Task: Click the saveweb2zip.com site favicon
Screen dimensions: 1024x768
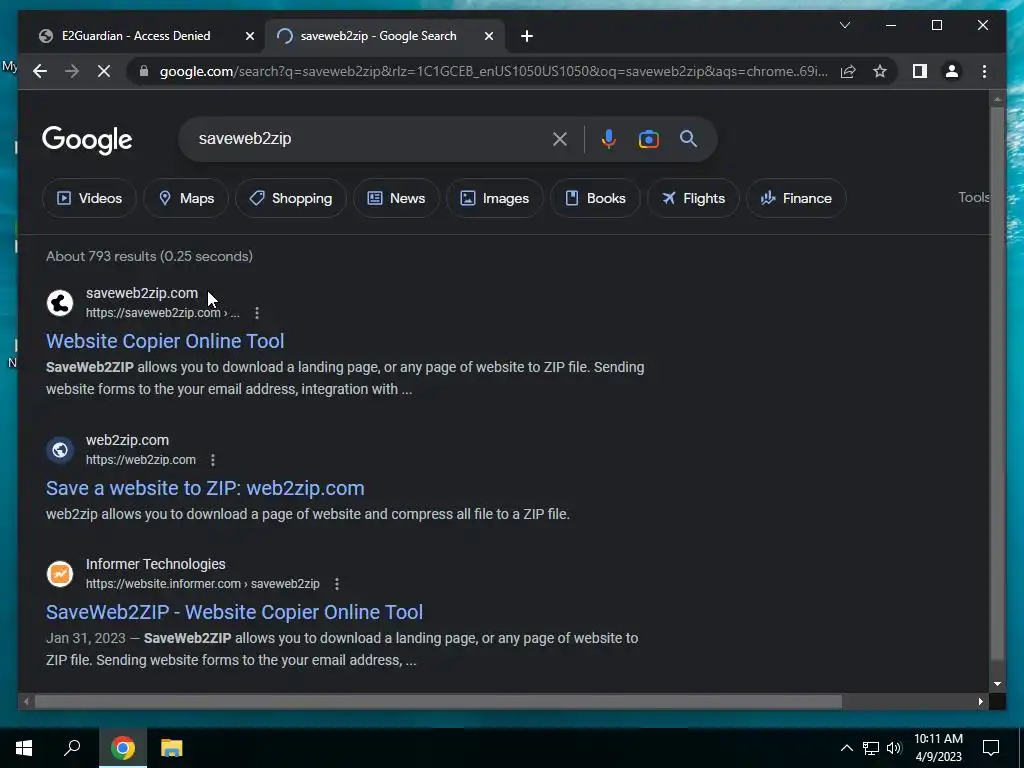Action: point(59,302)
